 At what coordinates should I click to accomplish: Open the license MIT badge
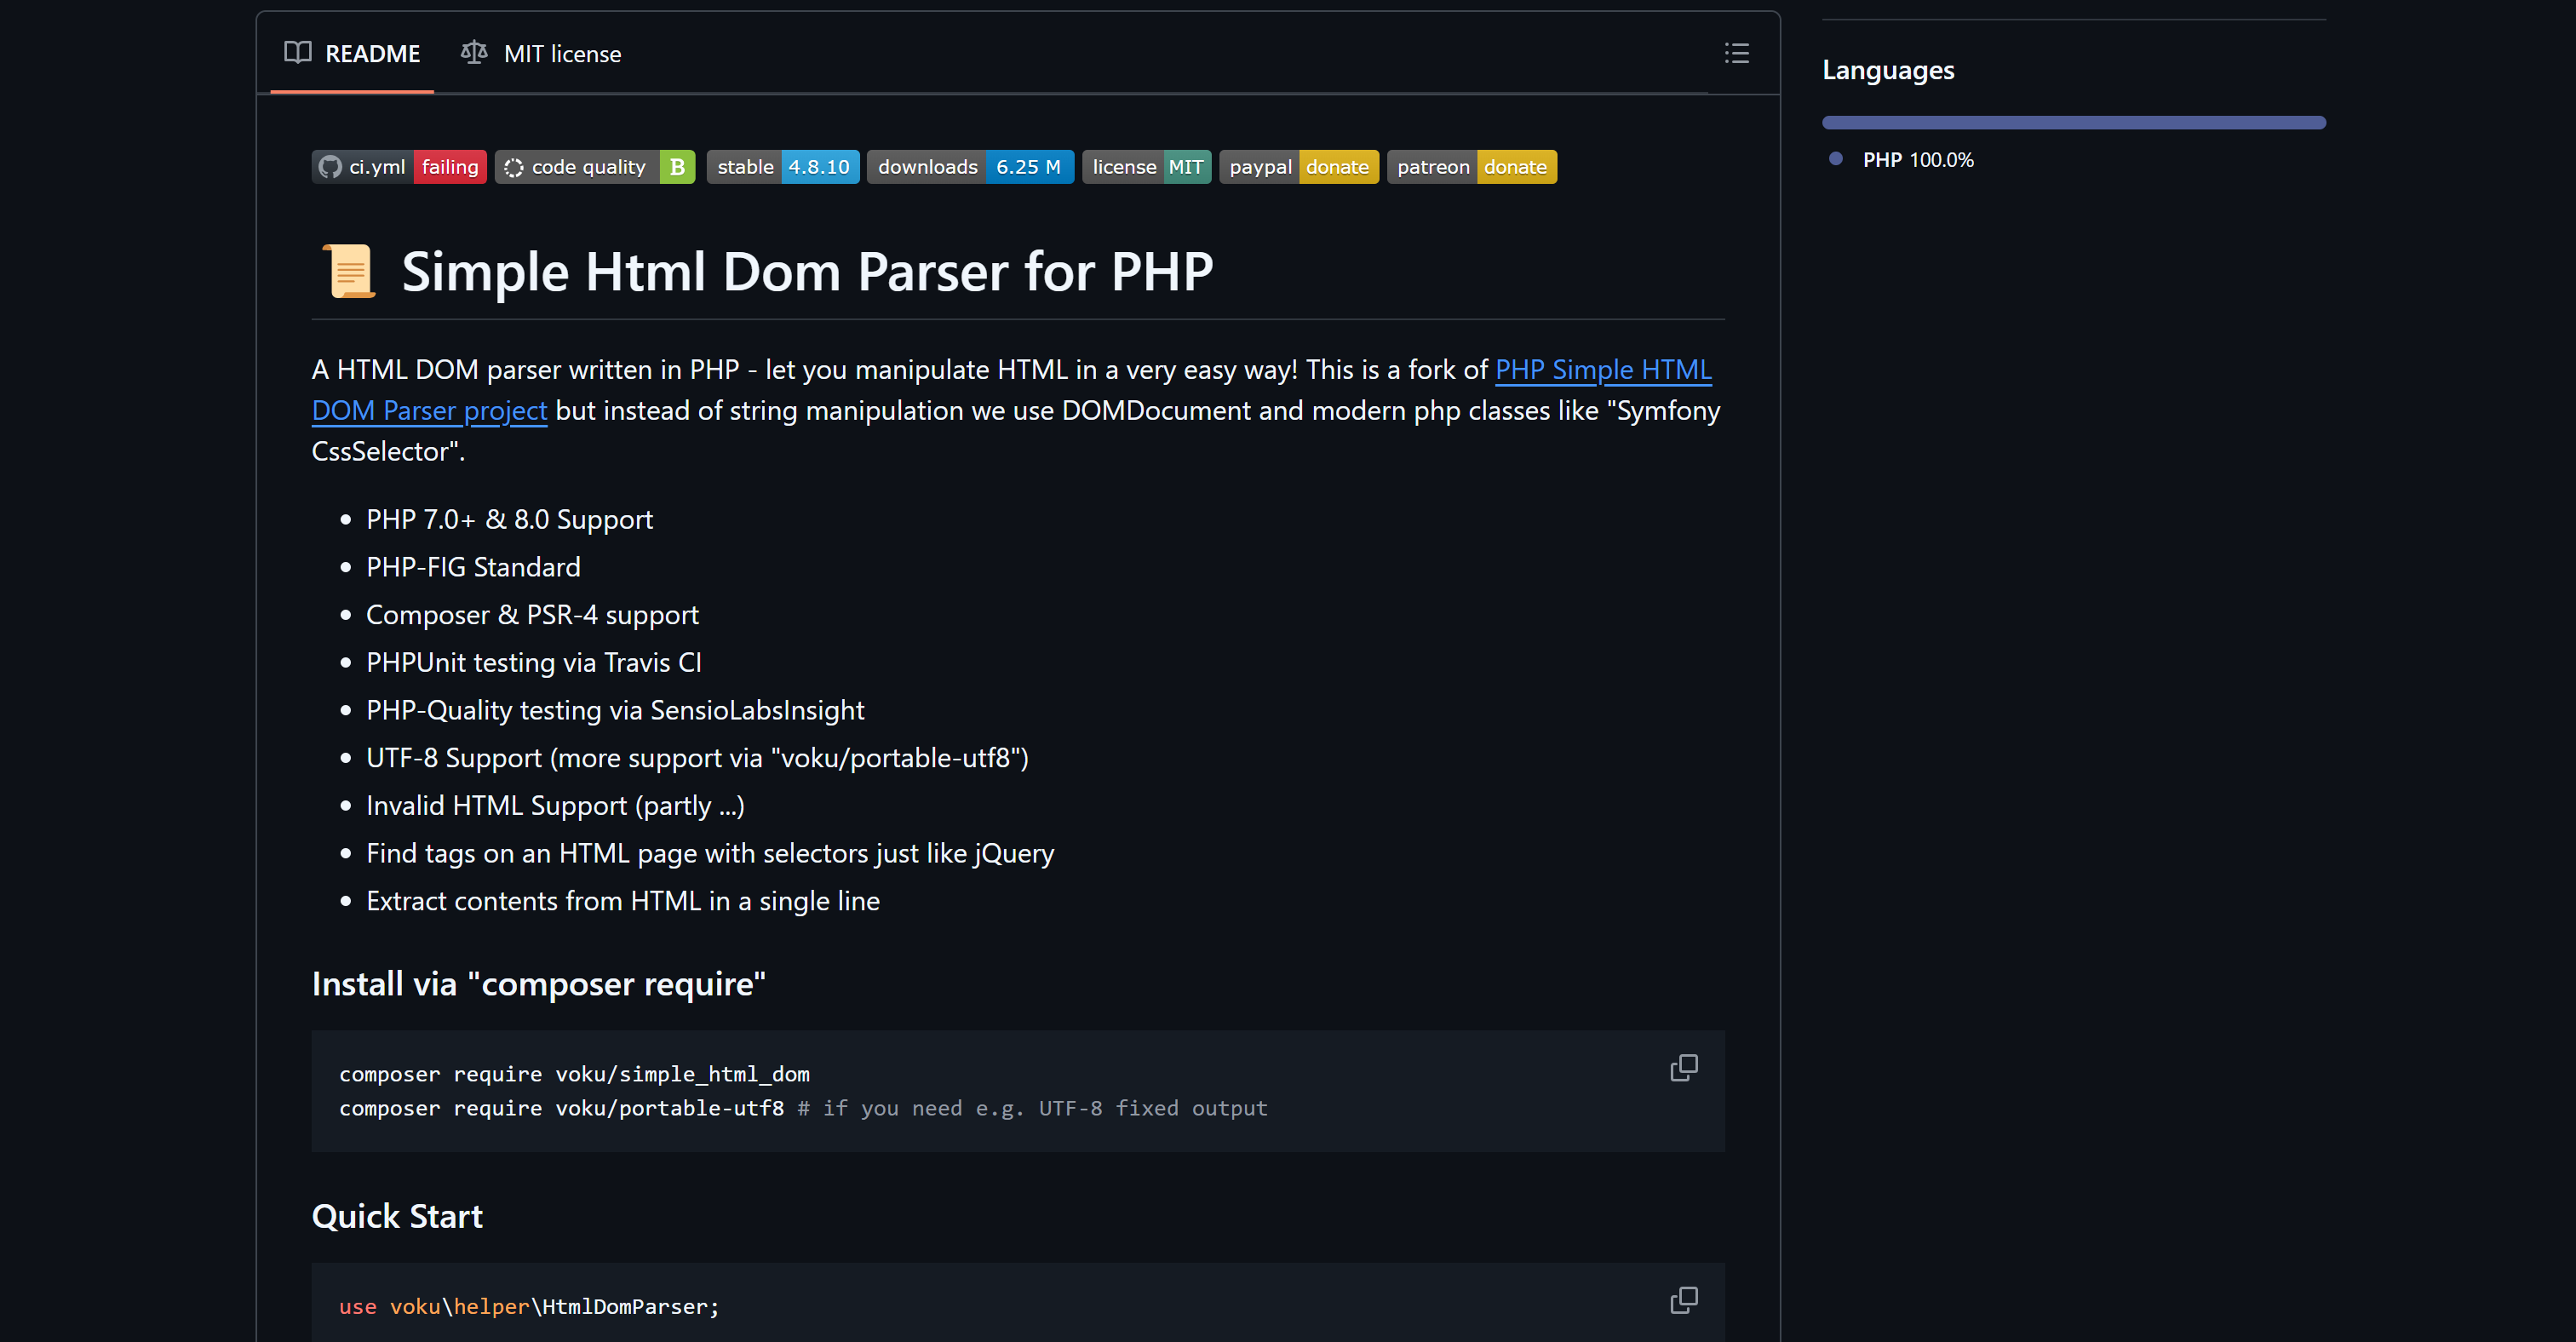pyautogui.click(x=1146, y=167)
